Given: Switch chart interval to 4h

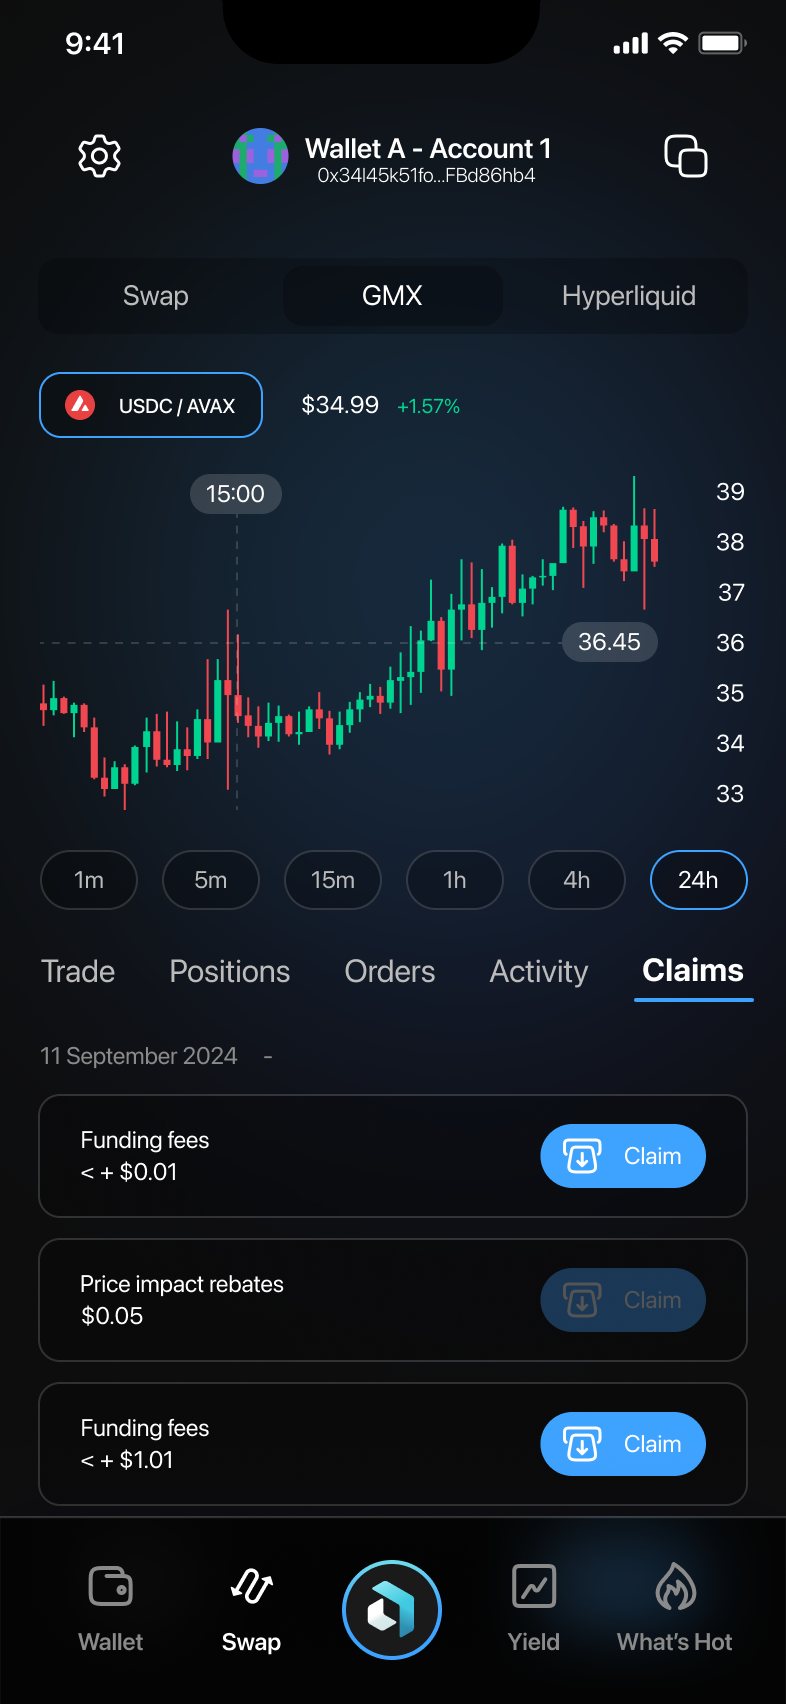Looking at the screenshot, I should (x=577, y=880).
